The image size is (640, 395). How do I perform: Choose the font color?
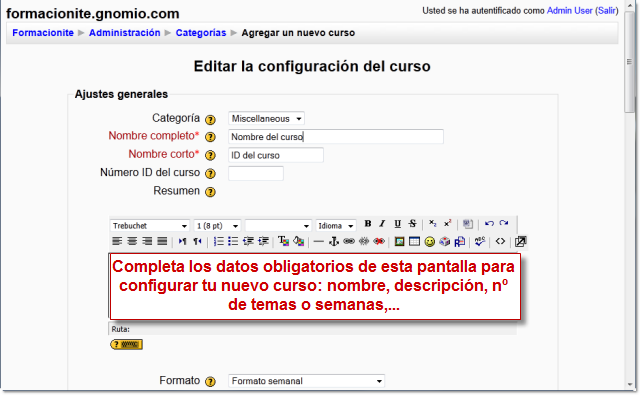coord(283,242)
